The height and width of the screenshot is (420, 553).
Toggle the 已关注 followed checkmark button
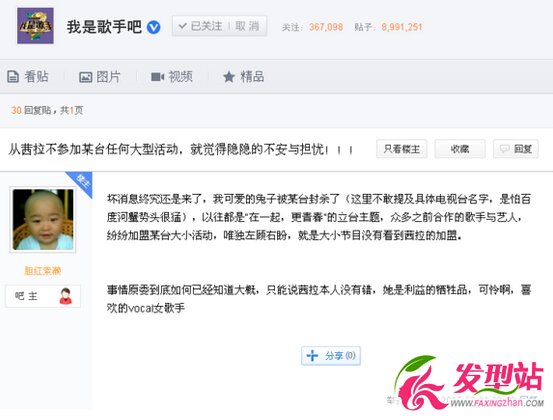200,26
